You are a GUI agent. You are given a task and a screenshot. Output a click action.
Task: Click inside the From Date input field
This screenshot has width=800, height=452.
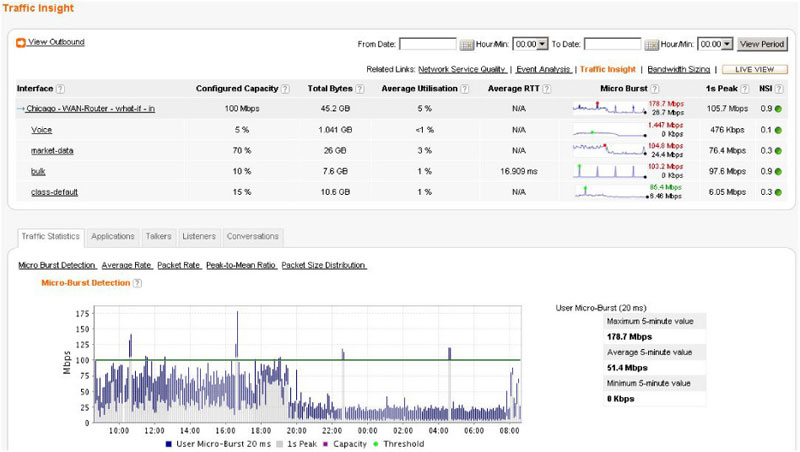click(428, 44)
